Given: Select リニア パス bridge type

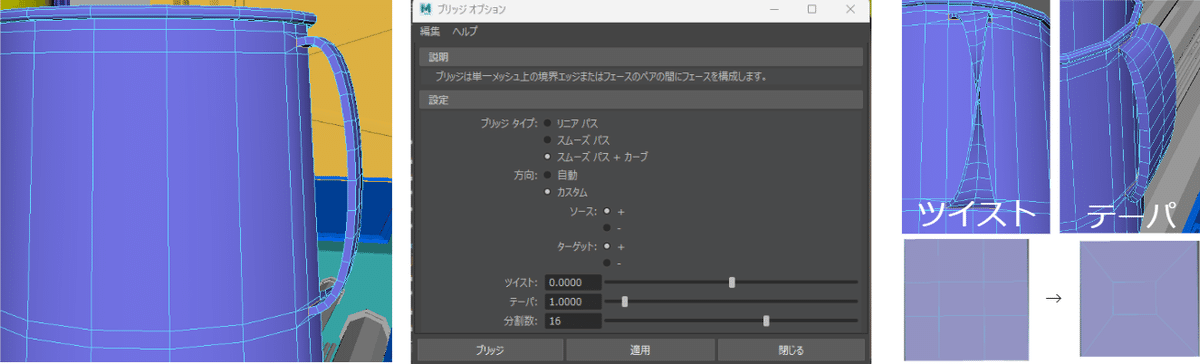Looking at the screenshot, I should tap(547, 123).
